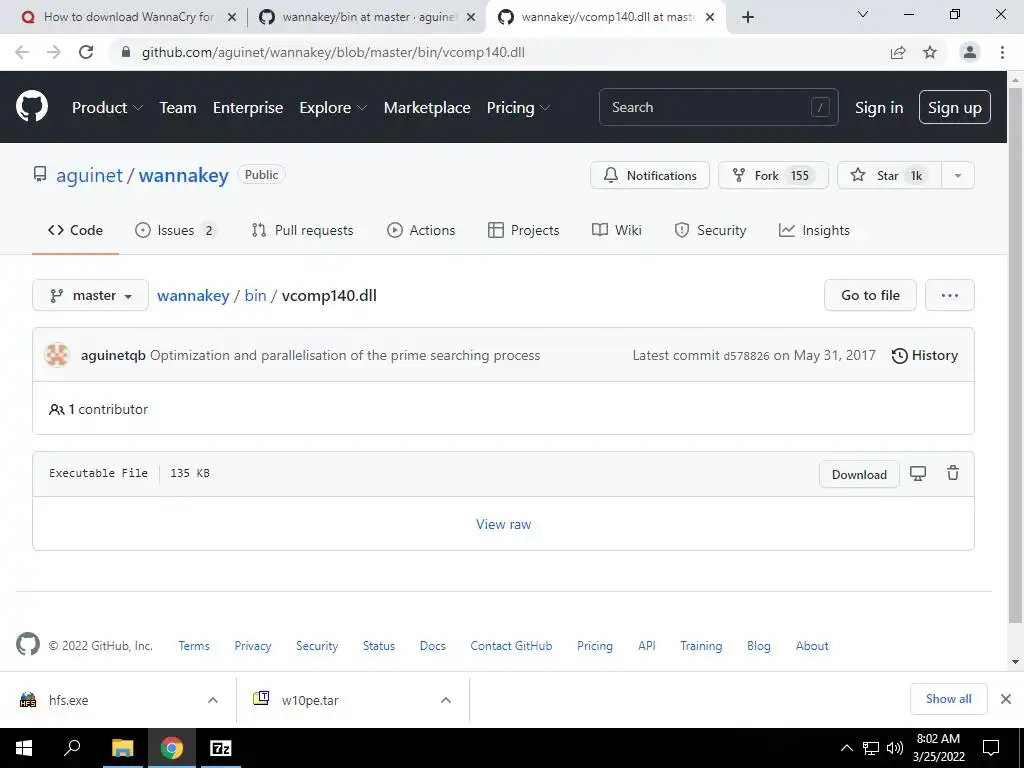Open the Actions tab
Image resolution: width=1024 pixels, height=768 pixels.
tap(421, 230)
